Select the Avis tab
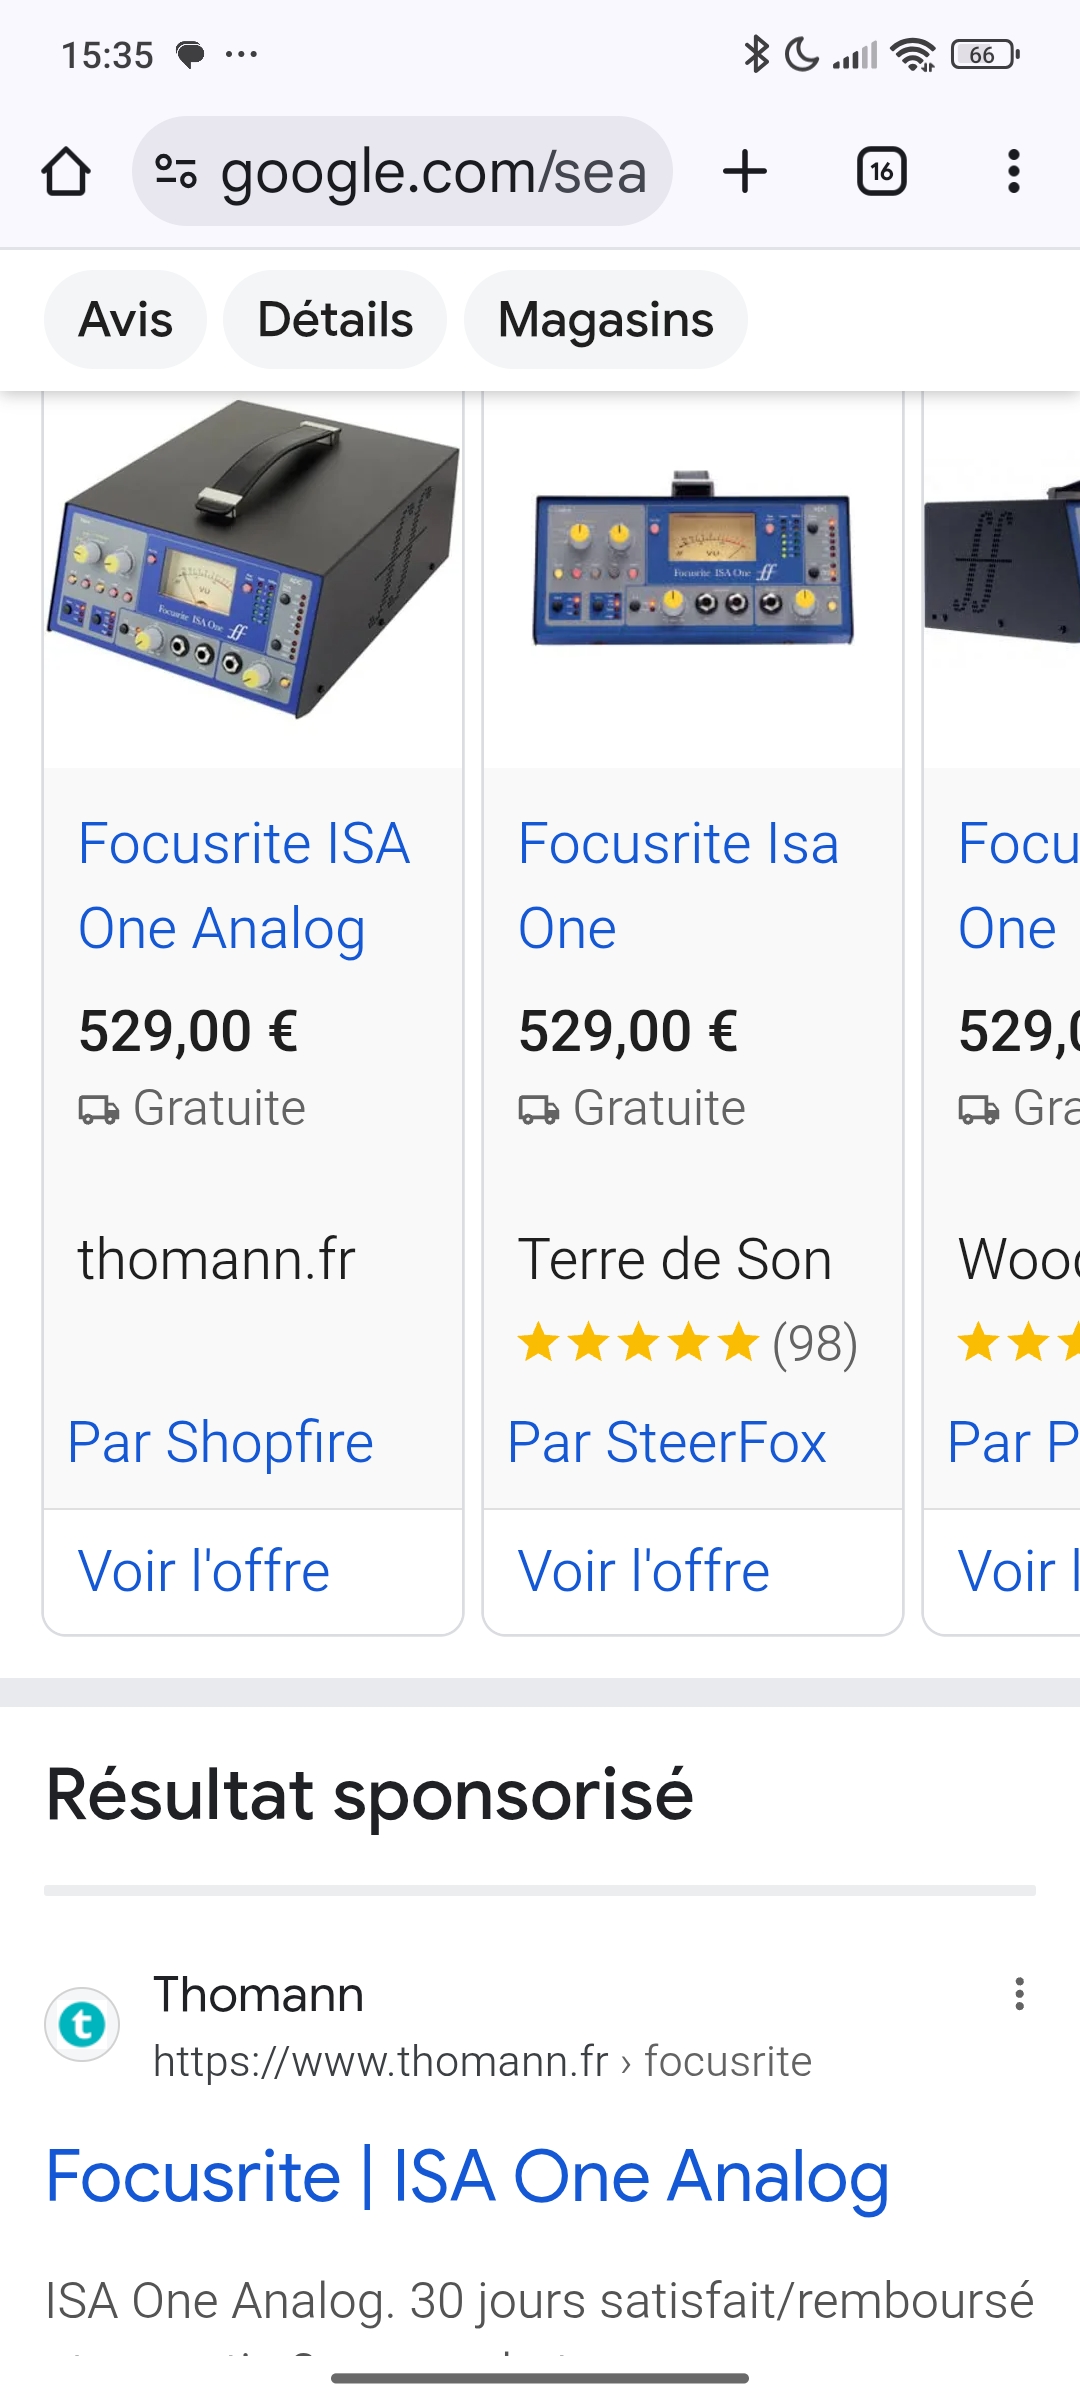 pyautogui.click(x=126, y=320)
